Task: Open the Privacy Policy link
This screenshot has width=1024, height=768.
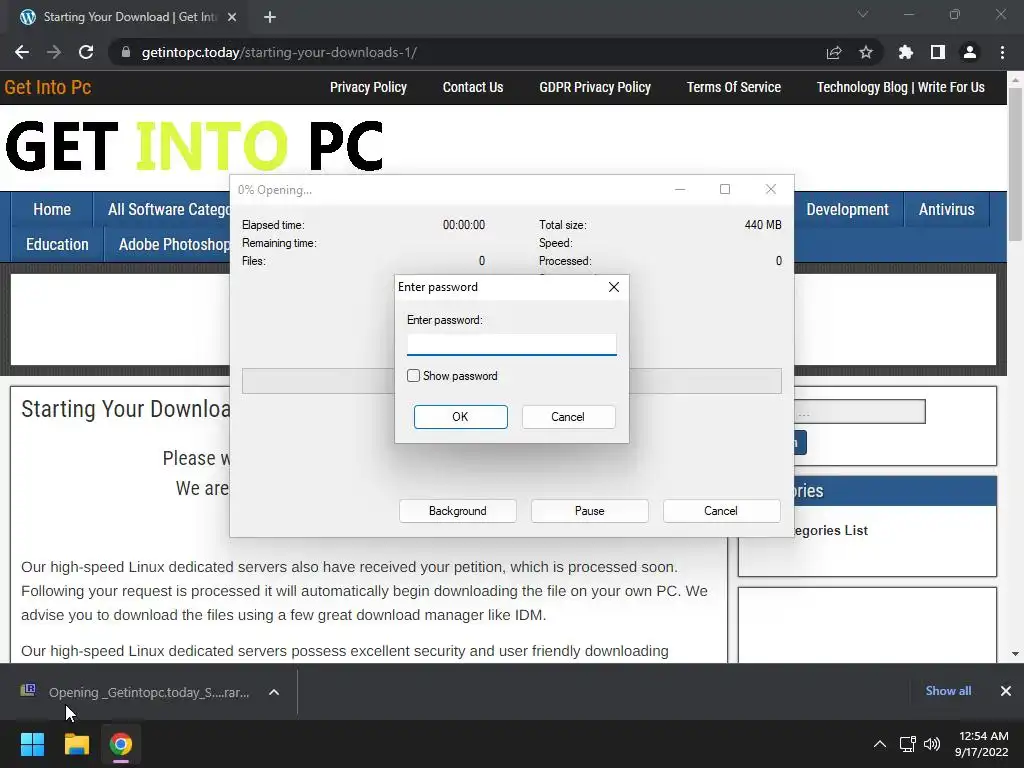Action: 368,88
